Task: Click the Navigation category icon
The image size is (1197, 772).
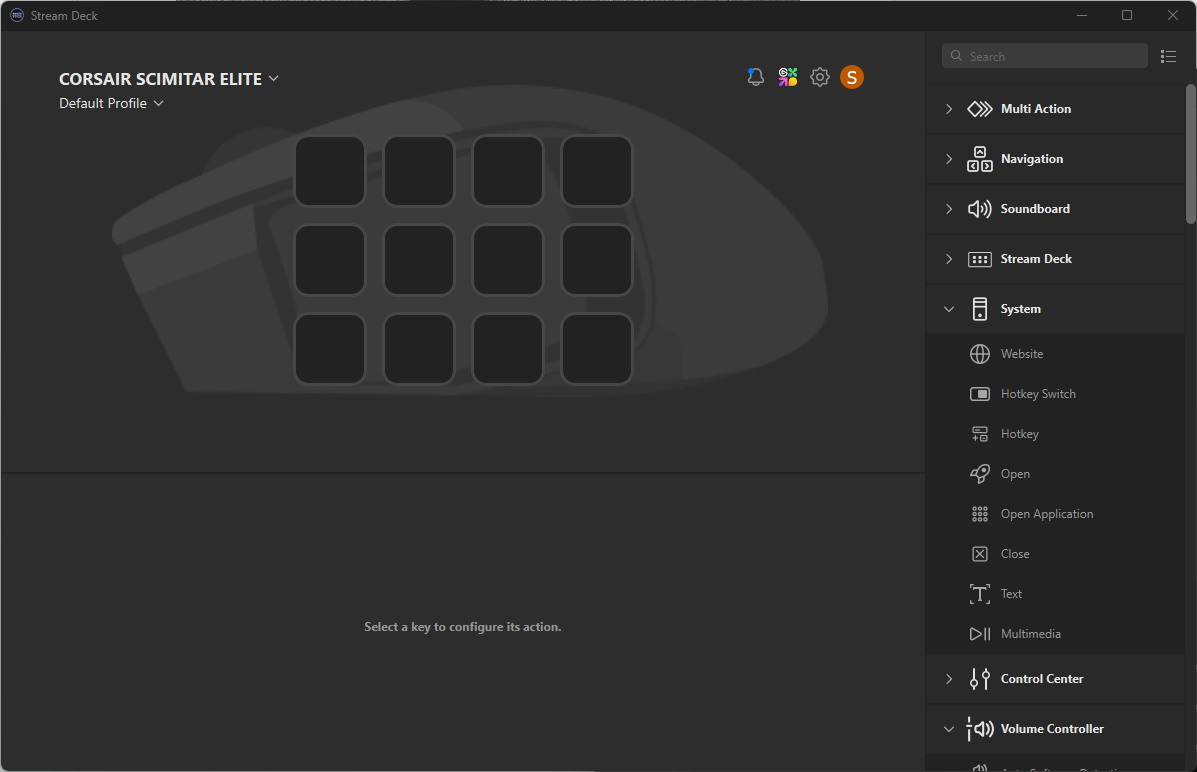Action: coord(980,159)
